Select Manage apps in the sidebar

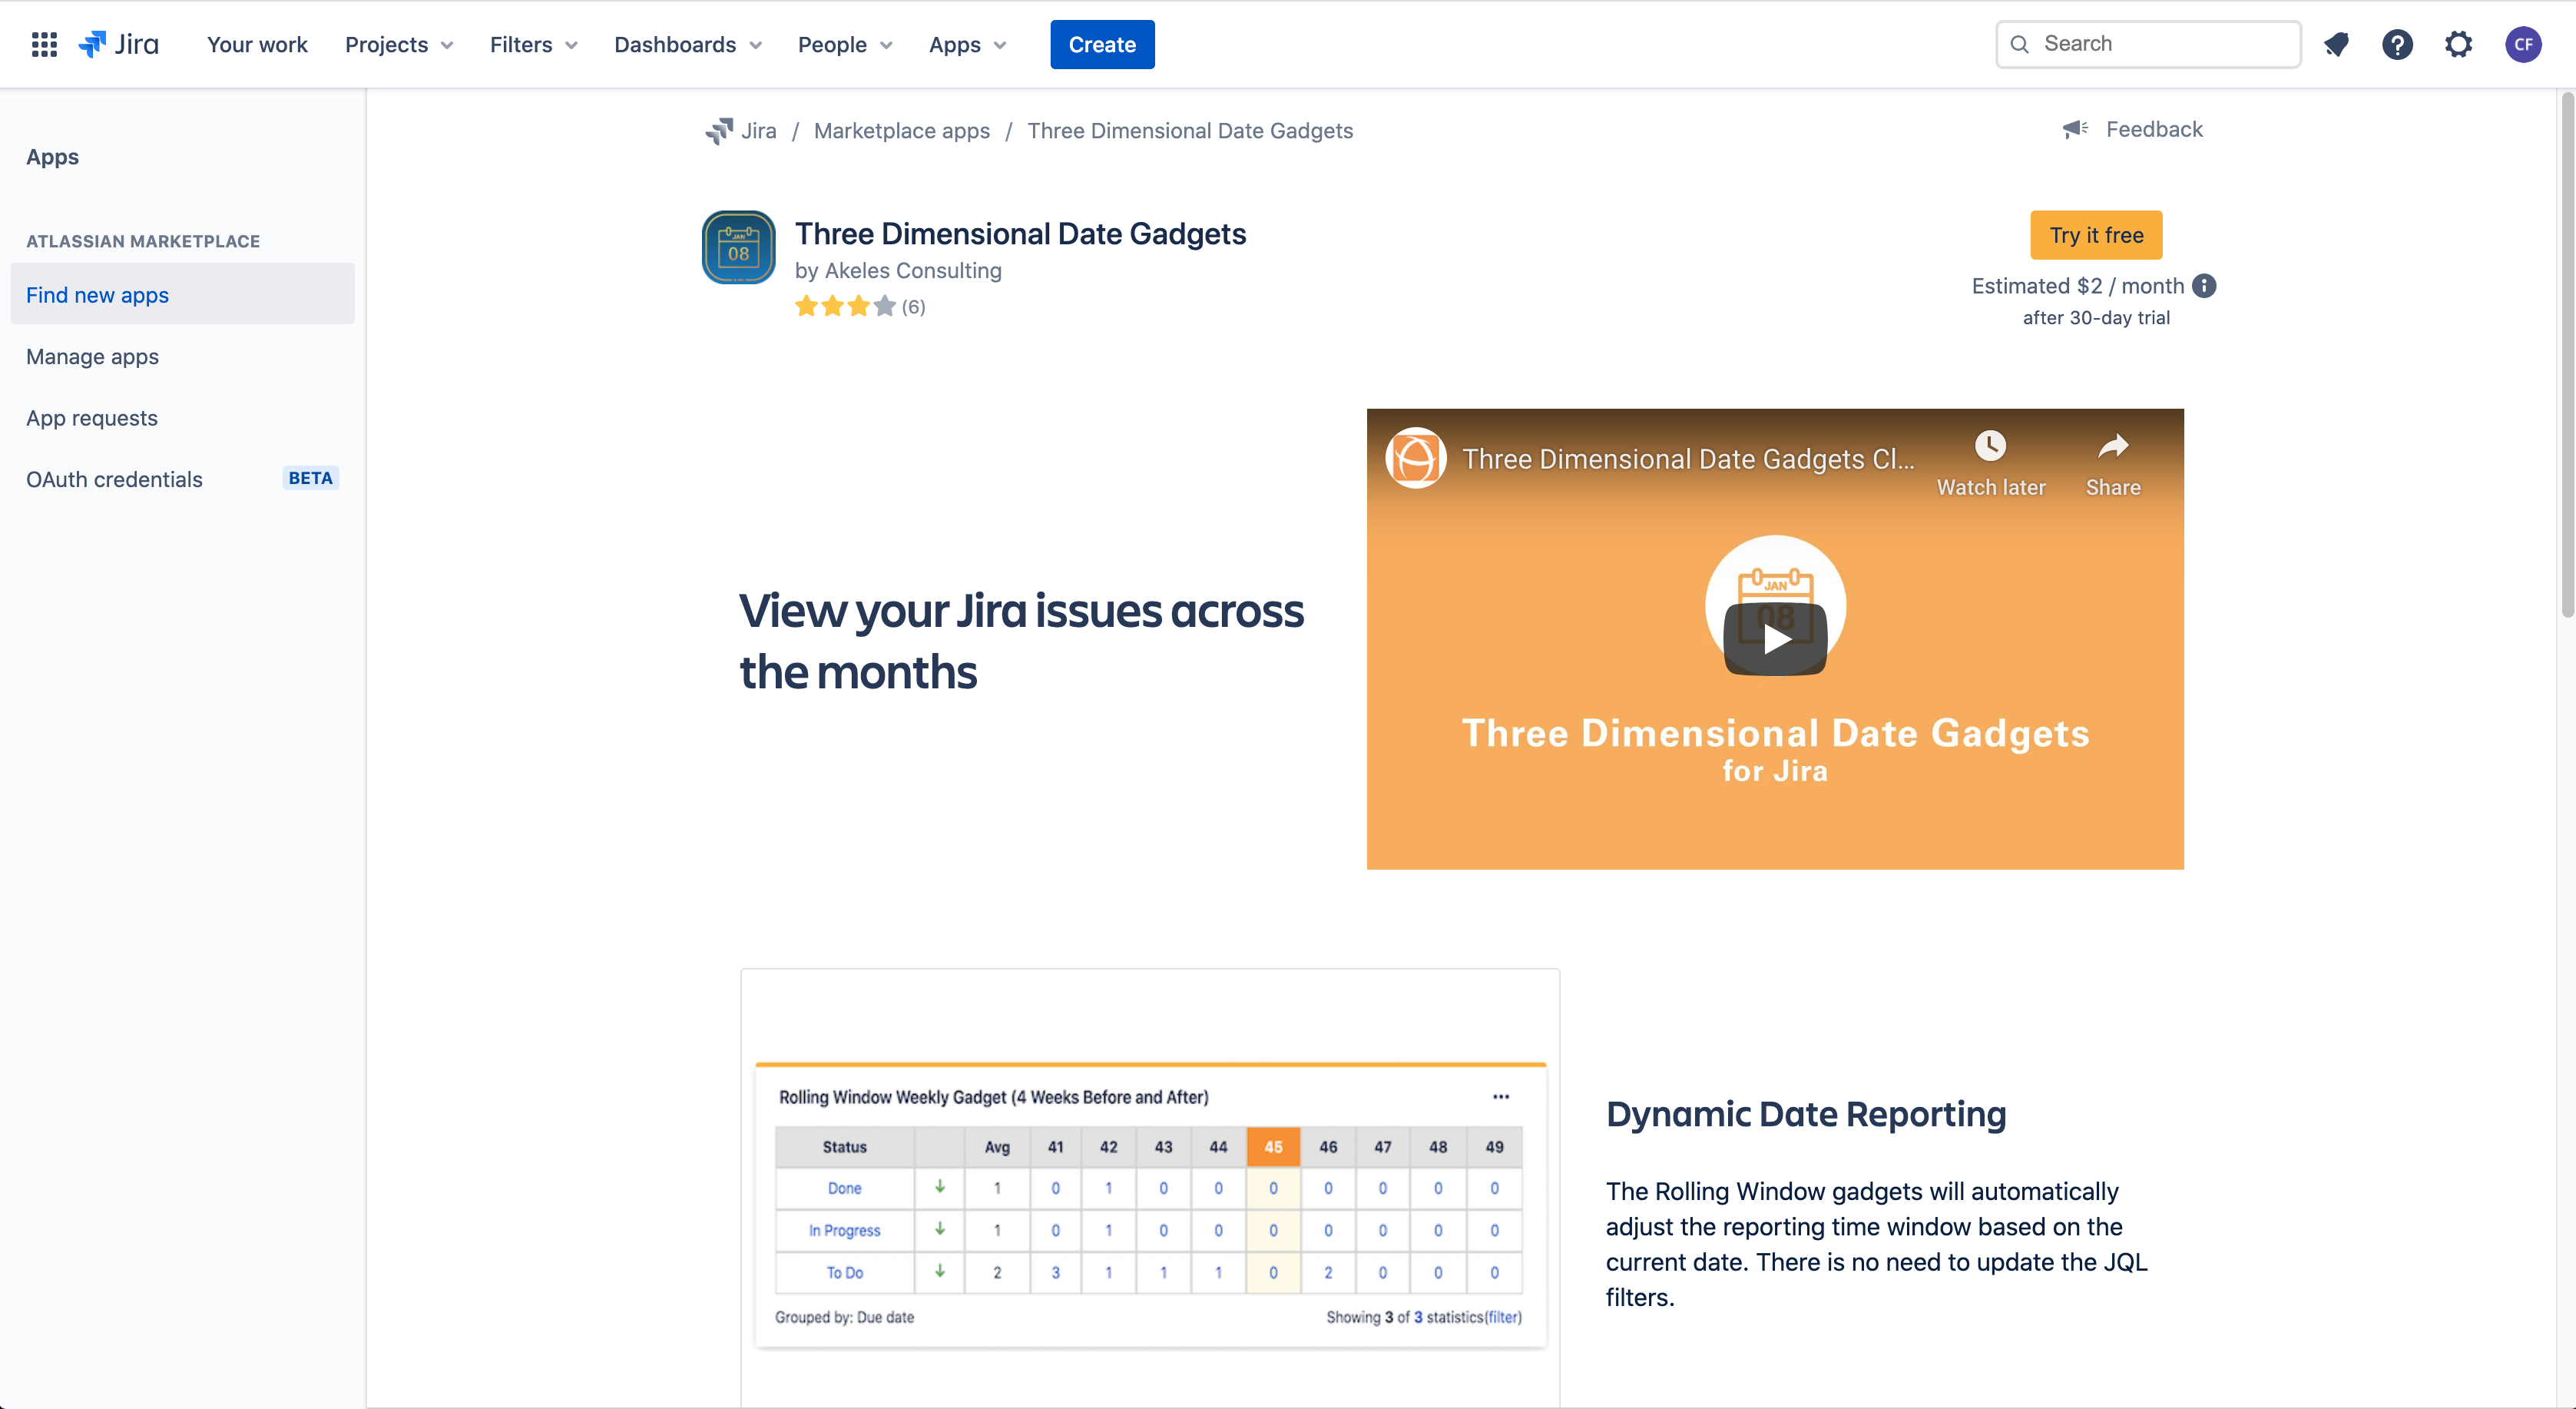[x=92, y=356]
